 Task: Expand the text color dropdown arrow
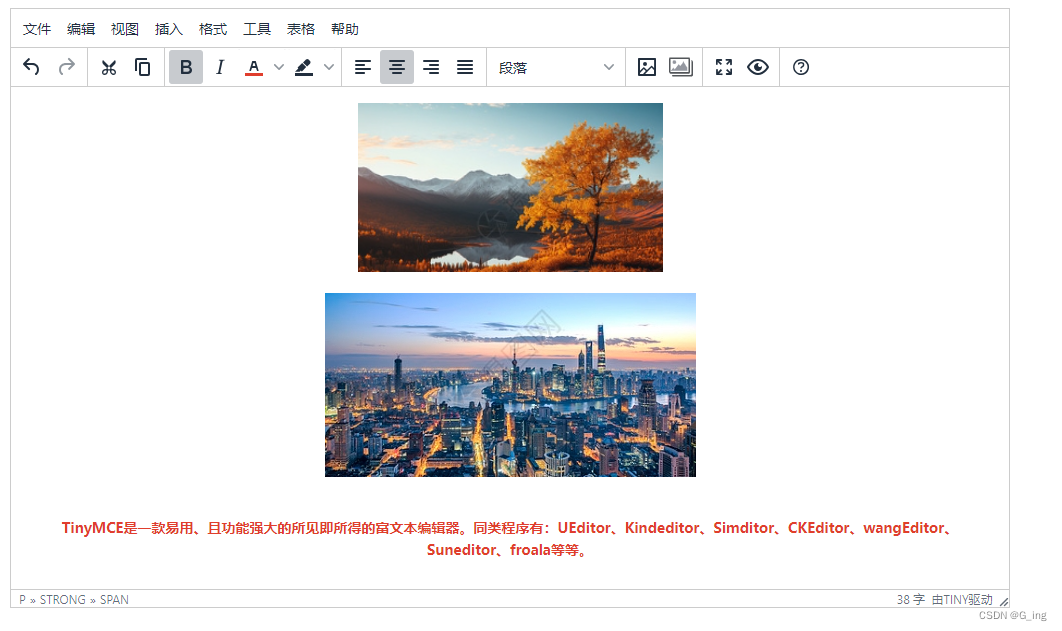click(278, 67)
